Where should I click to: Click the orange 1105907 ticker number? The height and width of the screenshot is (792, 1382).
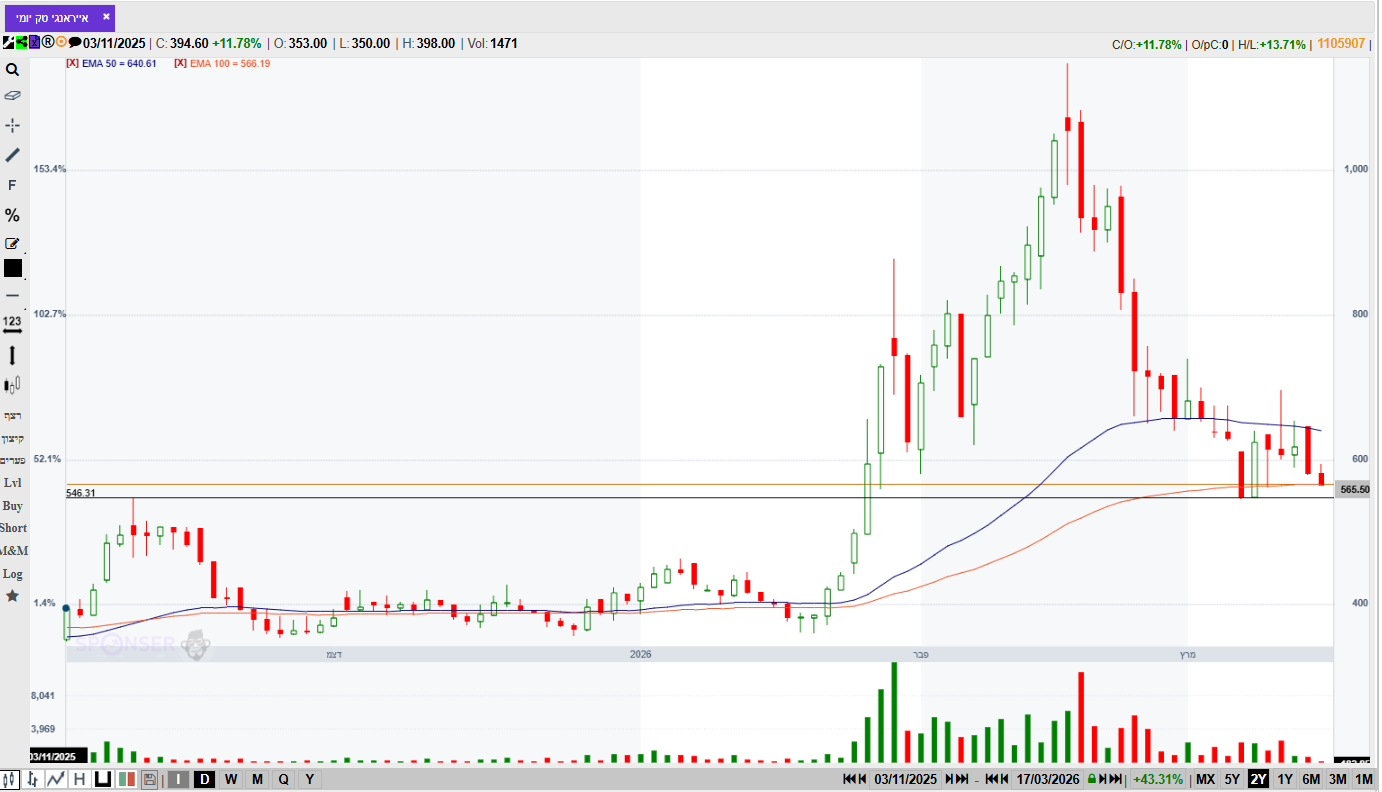1342,43
